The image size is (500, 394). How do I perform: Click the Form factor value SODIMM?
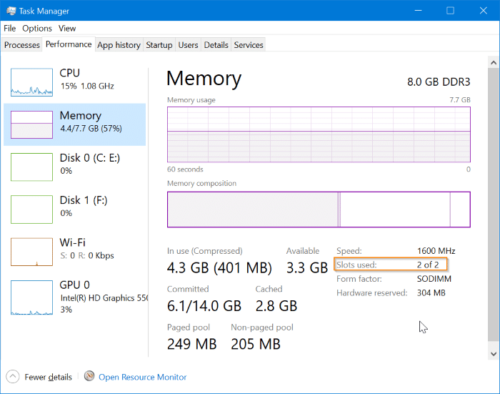434,279
